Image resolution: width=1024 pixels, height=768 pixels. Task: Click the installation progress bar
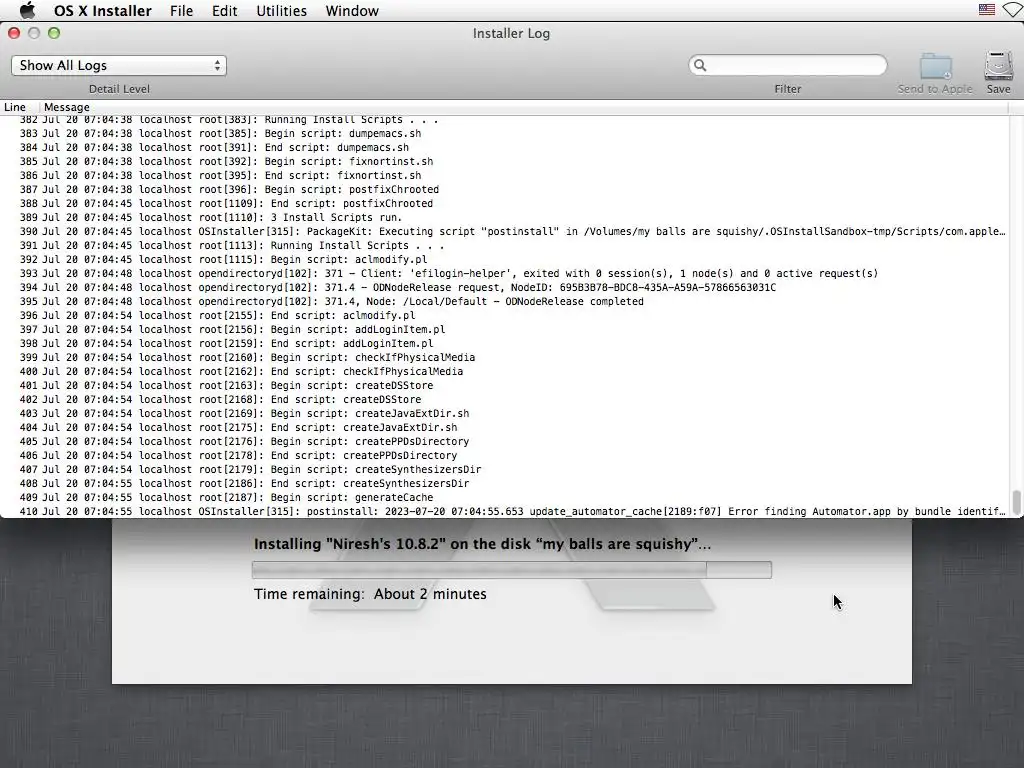point(512,569)
